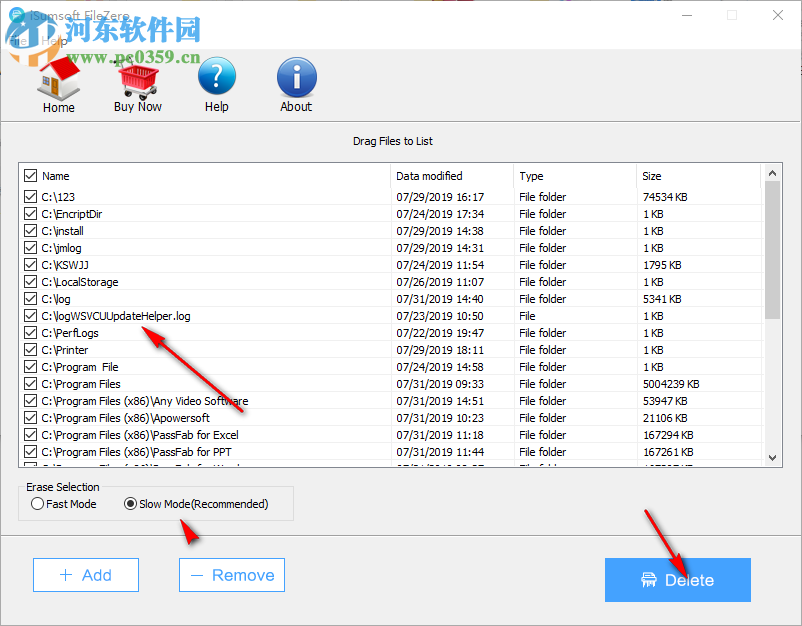Viewport: 802px width, 626px height.
Task: Toggle the select-all checkbox in Name header
Action: click(29, 175)
